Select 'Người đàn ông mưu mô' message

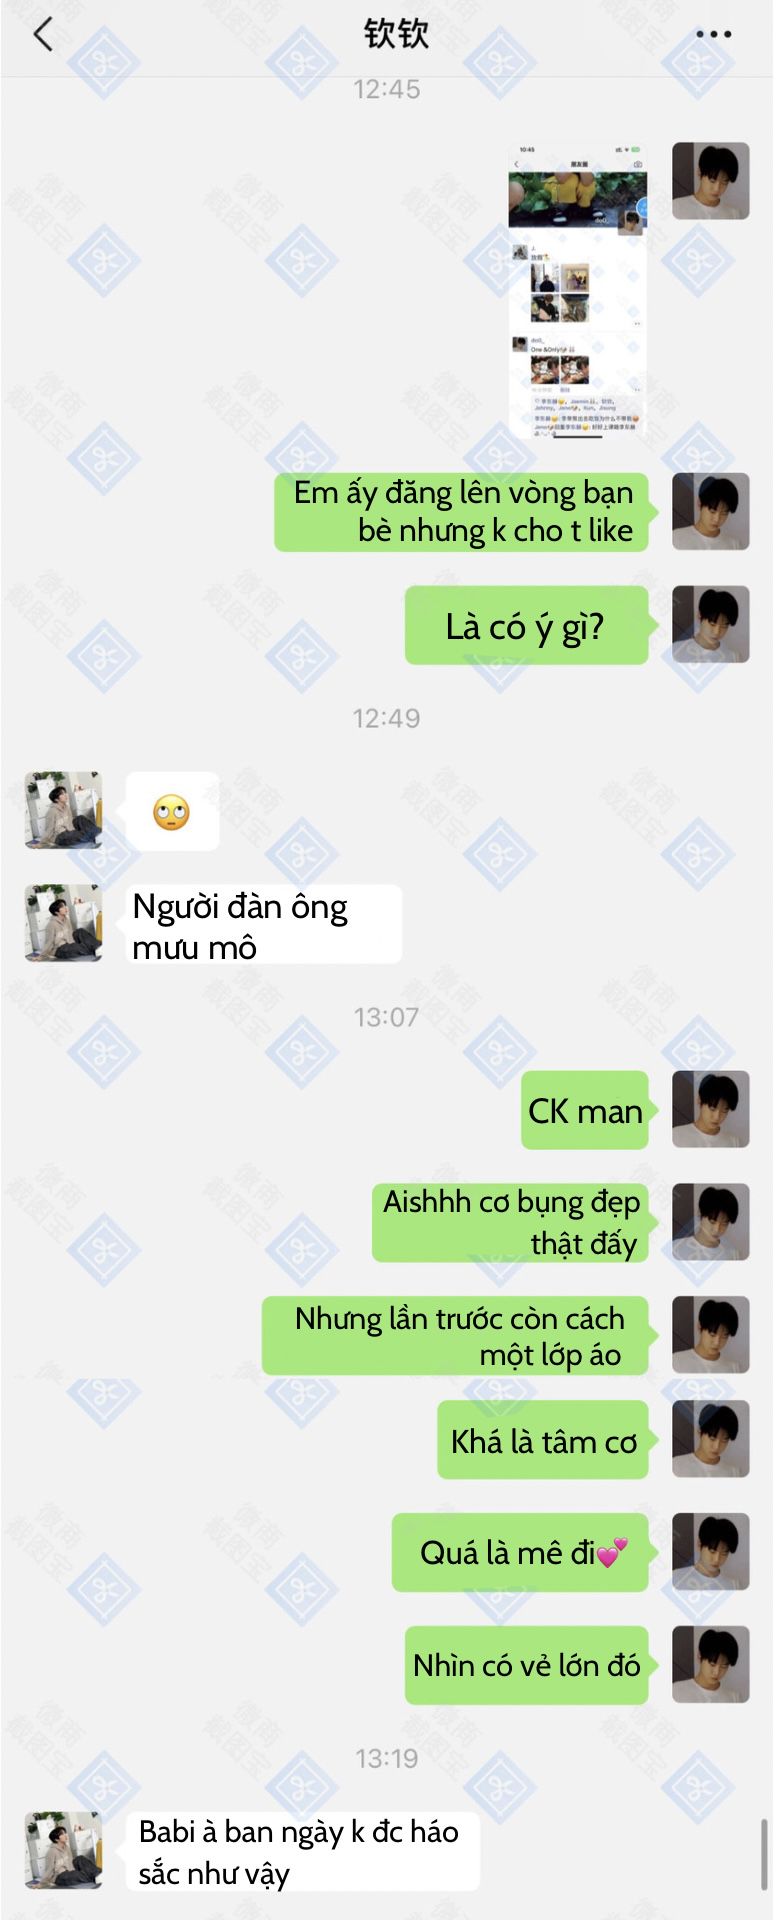tap(264, 925)
